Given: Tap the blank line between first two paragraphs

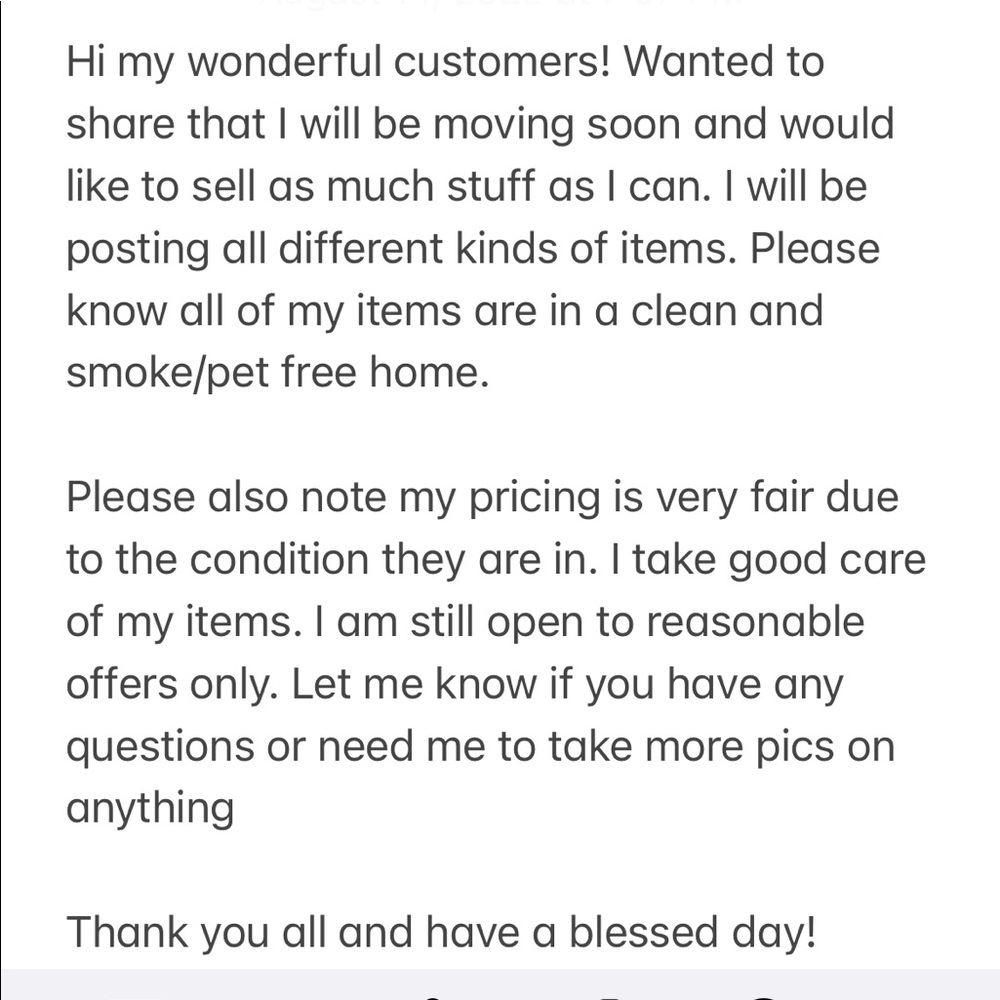Looking at the screenshot, I should point(500,435).
